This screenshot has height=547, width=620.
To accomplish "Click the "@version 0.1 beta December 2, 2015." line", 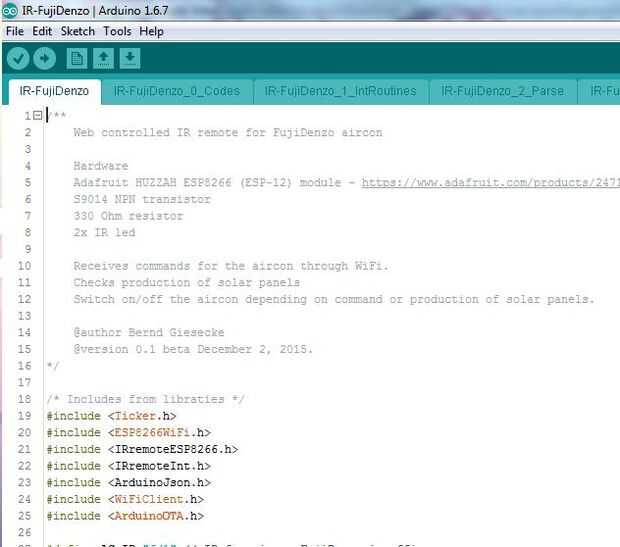I will [x=193, y=349].
